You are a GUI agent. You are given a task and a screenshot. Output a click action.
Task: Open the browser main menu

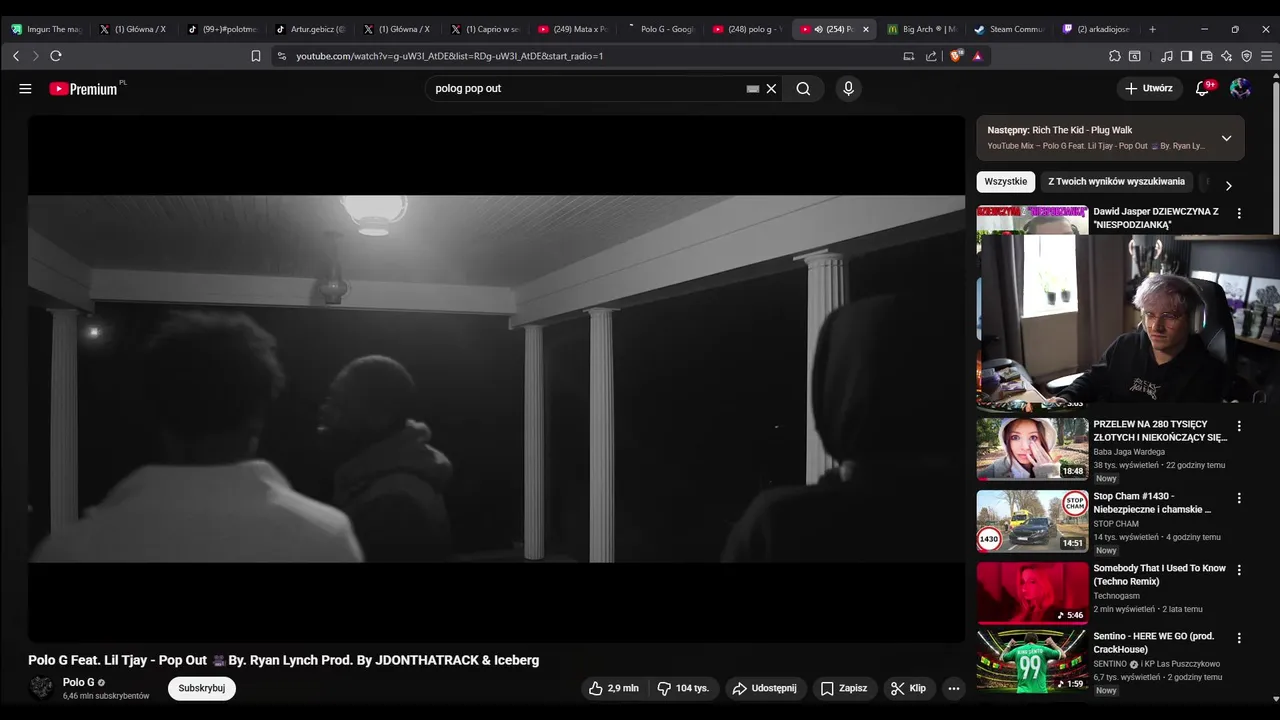1266,56
